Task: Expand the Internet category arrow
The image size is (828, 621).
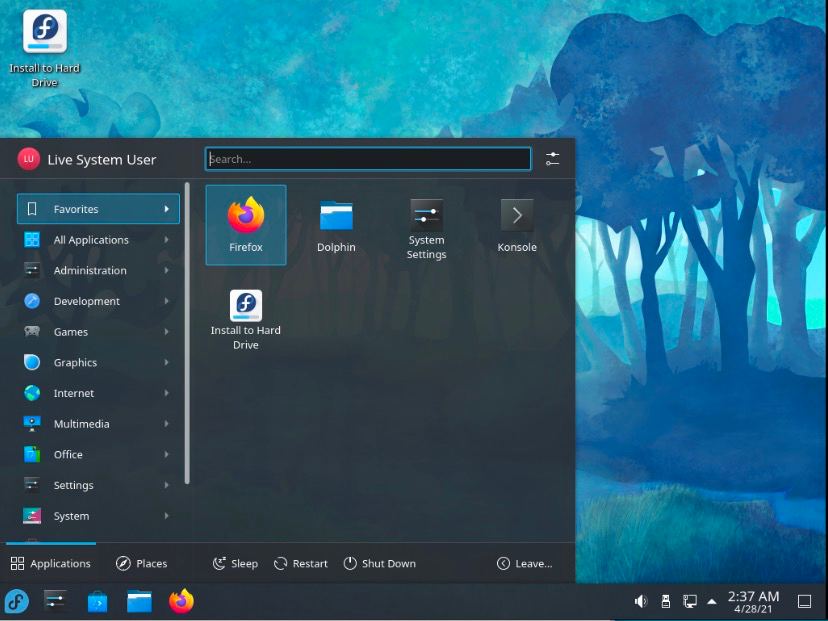Action: tap(166, 393)
